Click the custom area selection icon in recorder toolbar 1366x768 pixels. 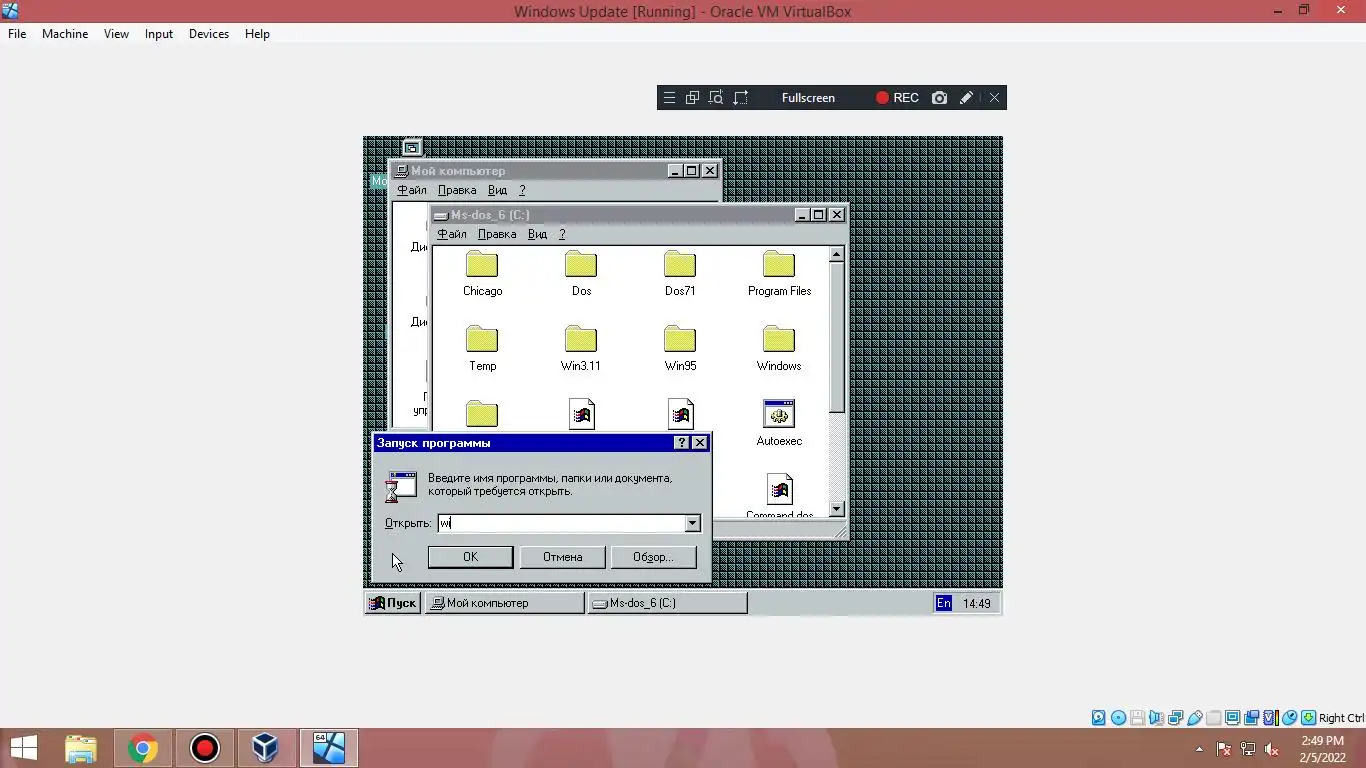click(741, 98)
